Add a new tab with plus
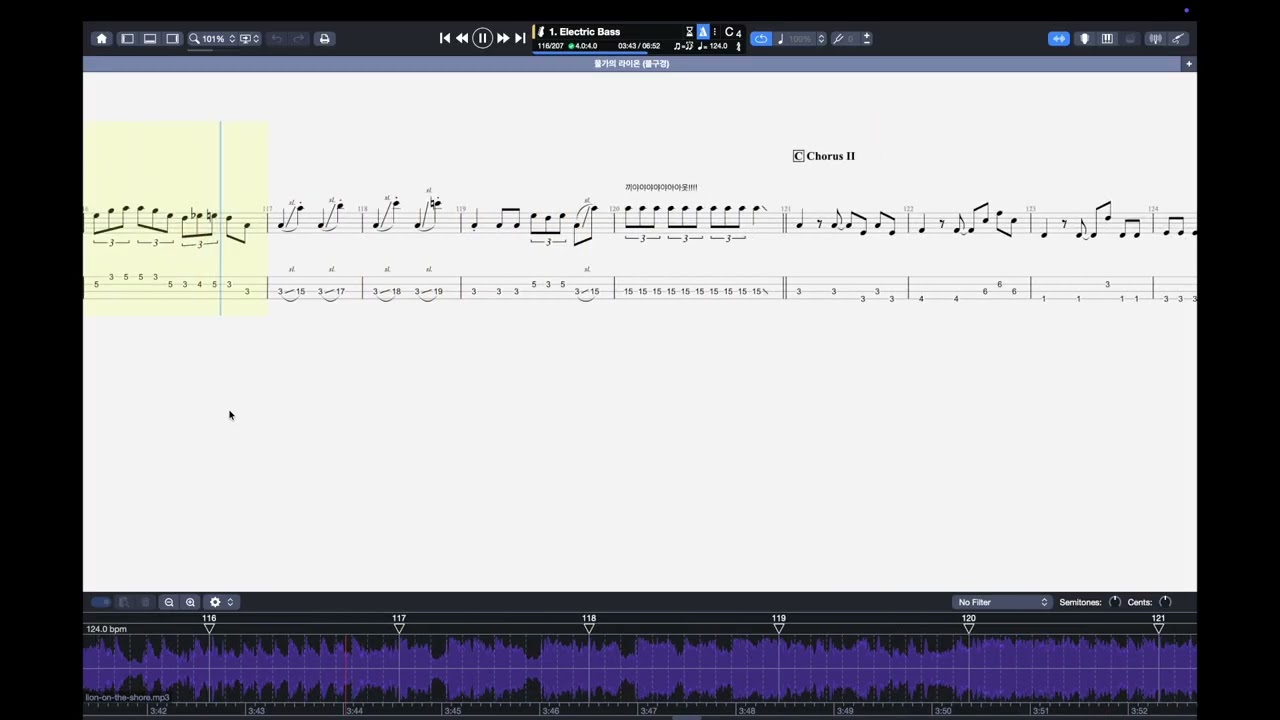The image size is (1280, 720). click(1189, 64)
